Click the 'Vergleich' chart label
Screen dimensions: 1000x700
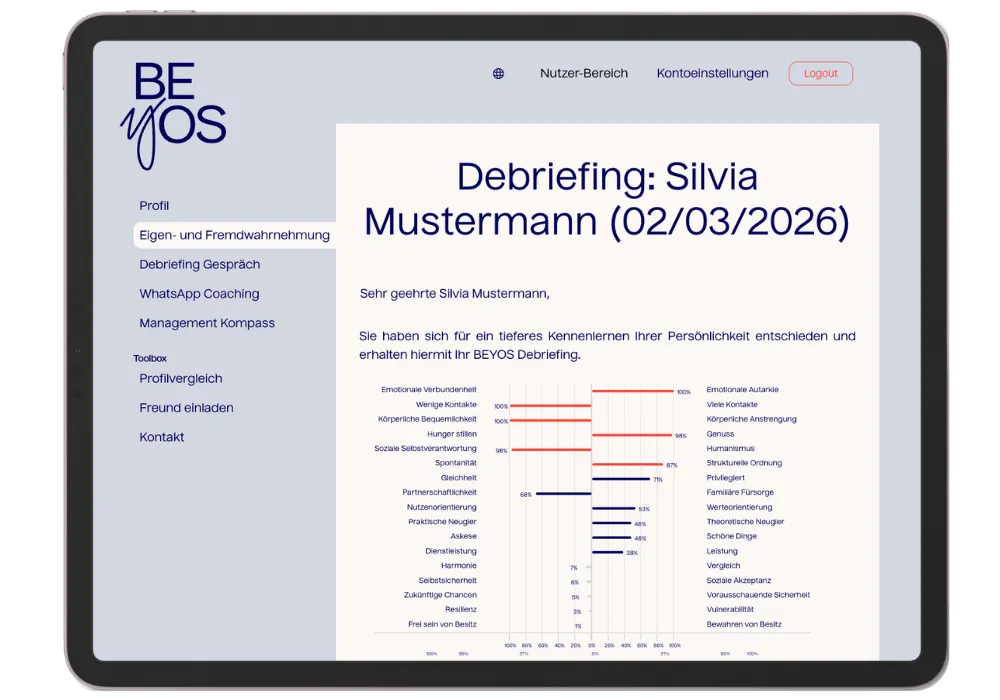723,565
